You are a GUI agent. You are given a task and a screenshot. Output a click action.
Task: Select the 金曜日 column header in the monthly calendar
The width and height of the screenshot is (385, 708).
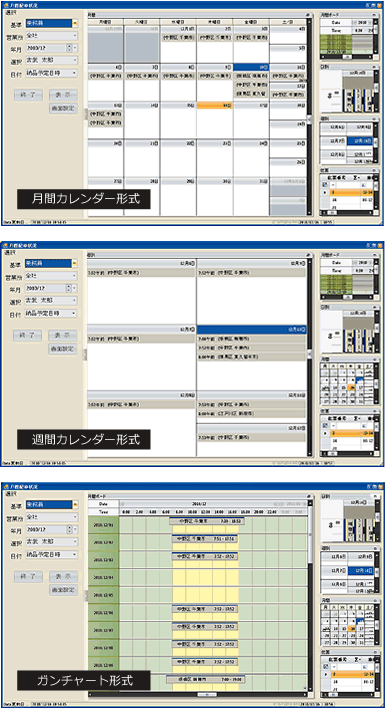(250, 22)
